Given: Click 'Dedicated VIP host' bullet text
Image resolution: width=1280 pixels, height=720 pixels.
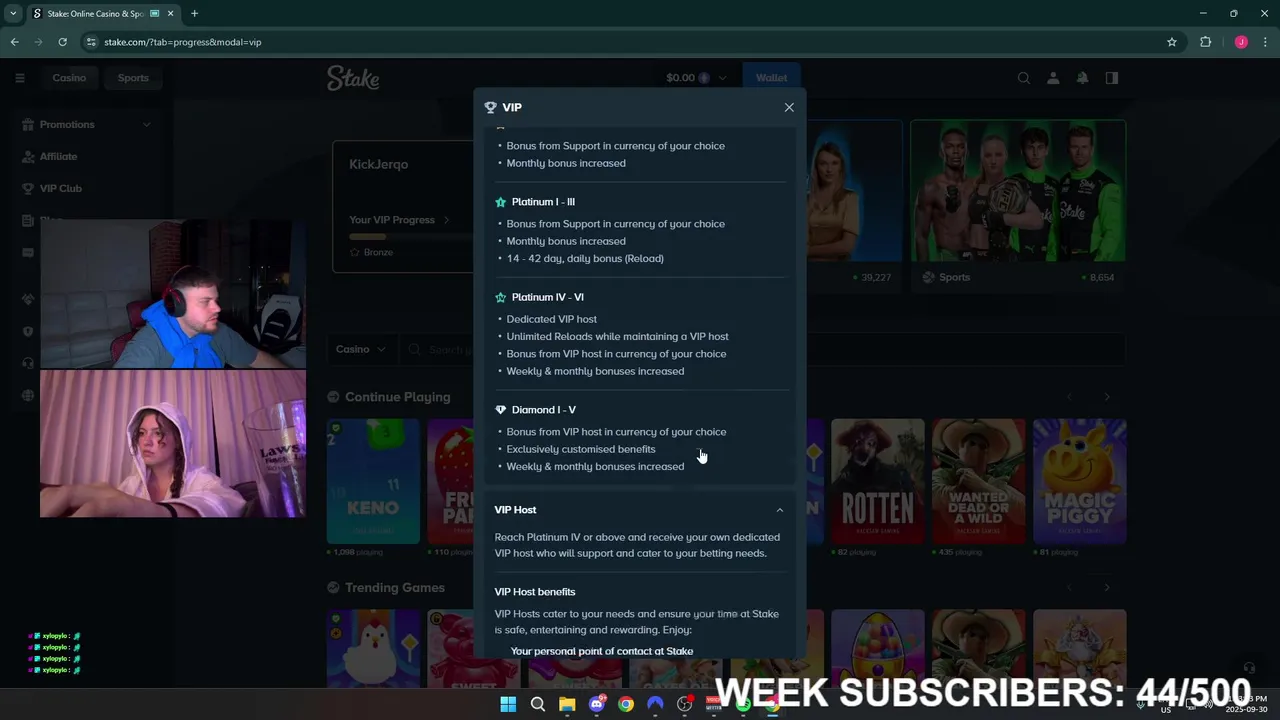Looking at the screenshot, I should [552, 319].
